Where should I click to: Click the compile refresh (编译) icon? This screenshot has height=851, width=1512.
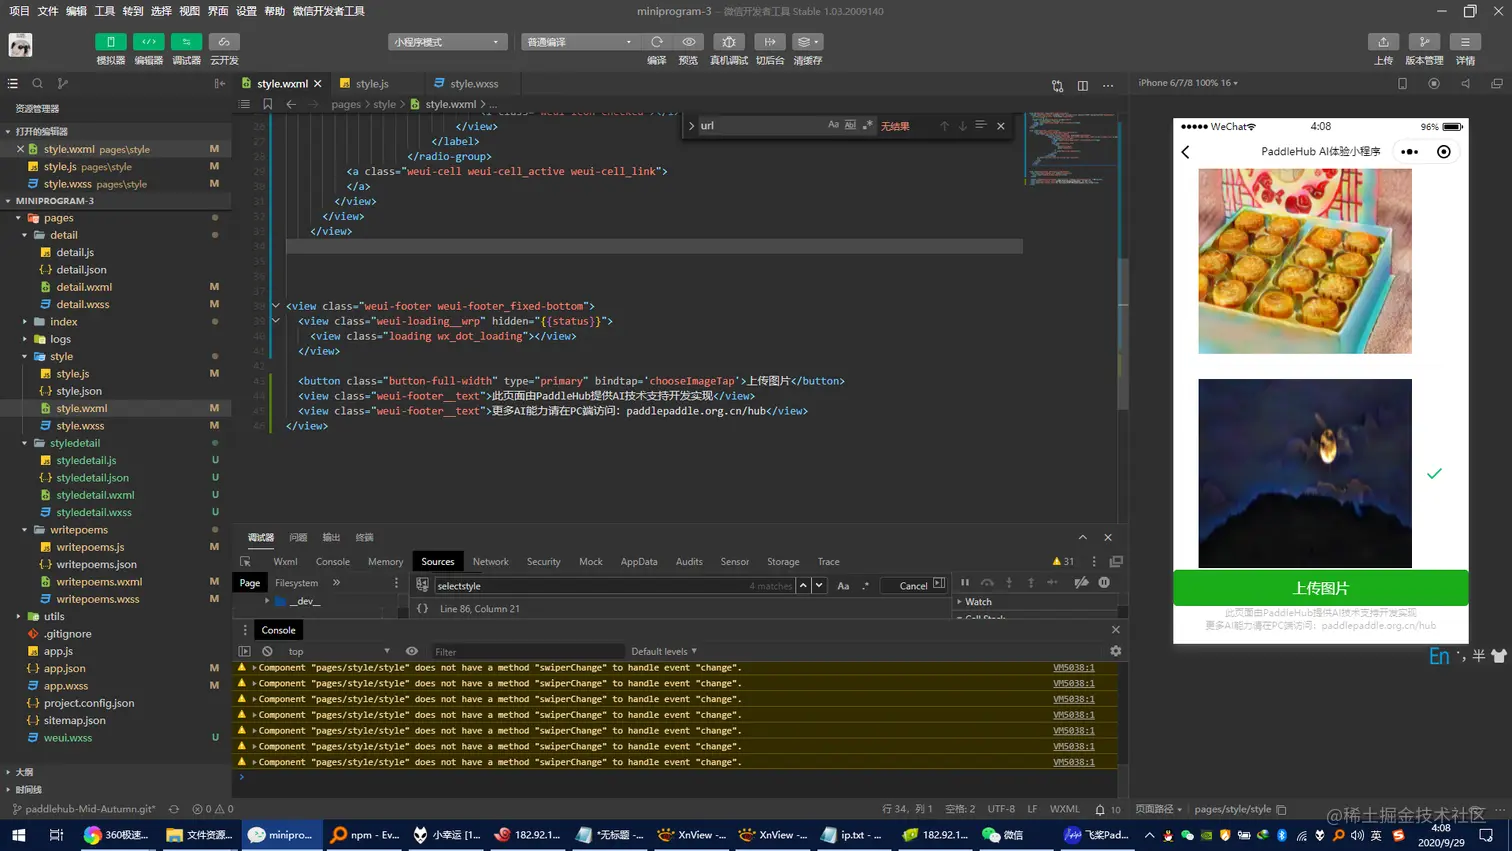[x=657, y=42]
